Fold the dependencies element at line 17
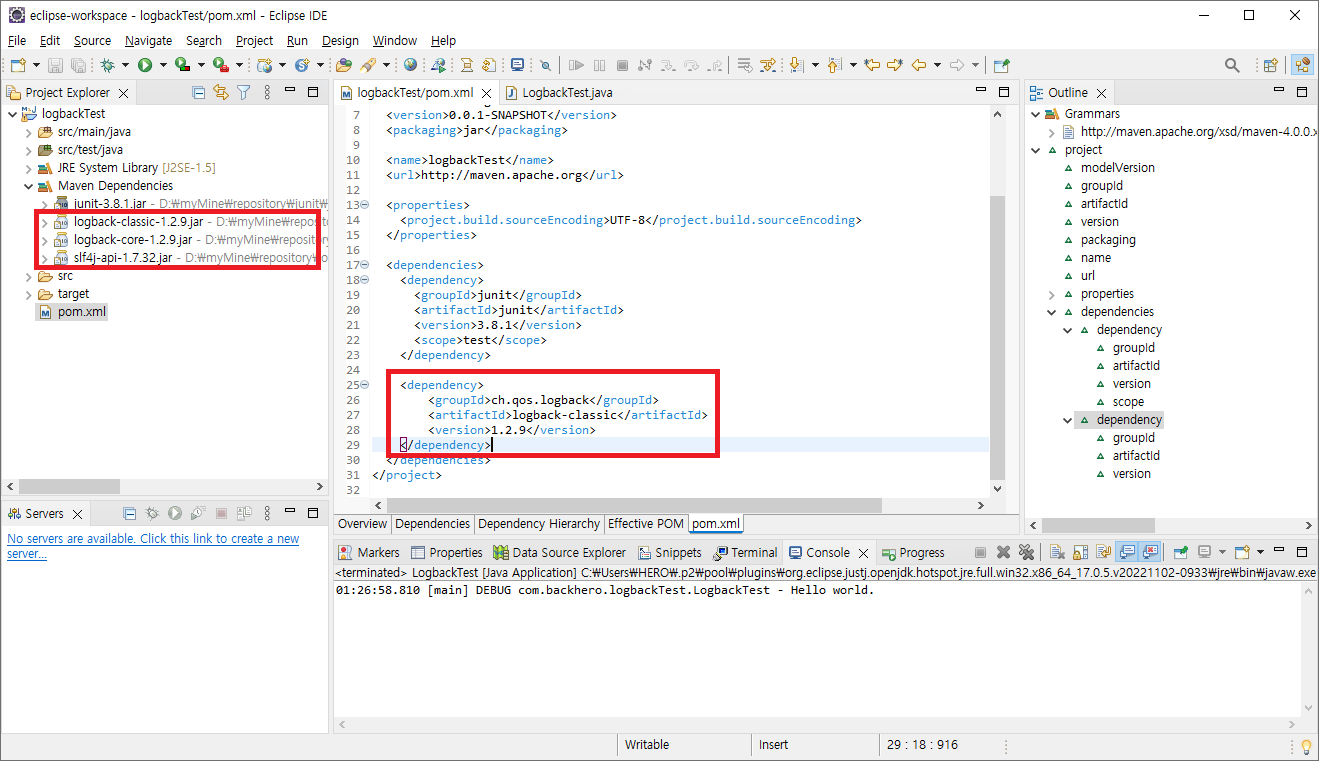The image size is (1319, 761). [x=365, y=265]
